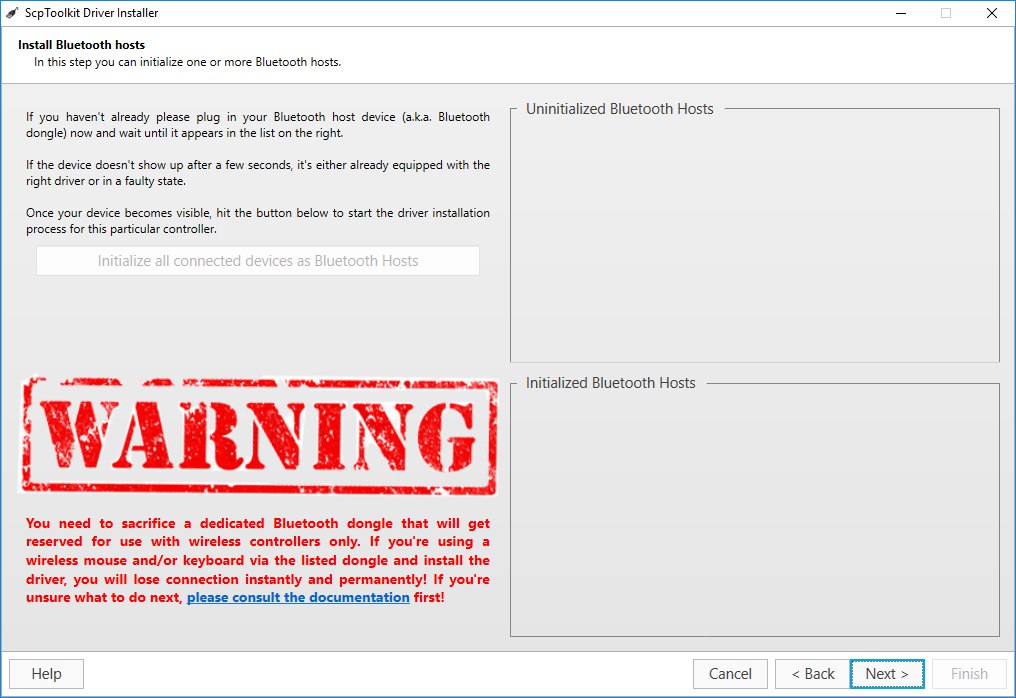Click the red sacrifice-a-Bluetooth-dongle warning paragraph
The width and height of the screenshot is (1016, 698).
click(x=258, y=560)
